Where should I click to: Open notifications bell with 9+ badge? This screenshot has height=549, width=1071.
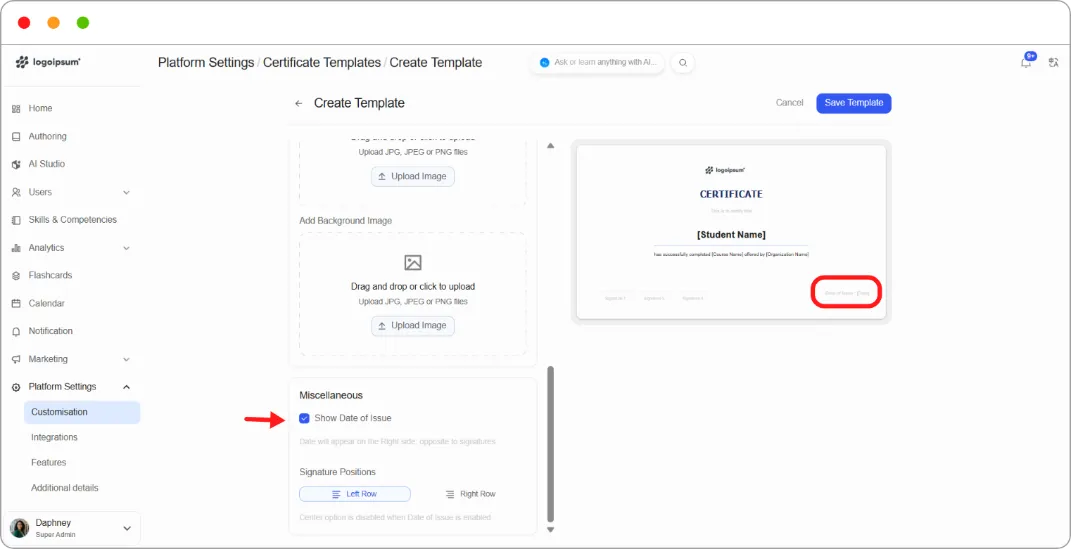[1027, 61]
